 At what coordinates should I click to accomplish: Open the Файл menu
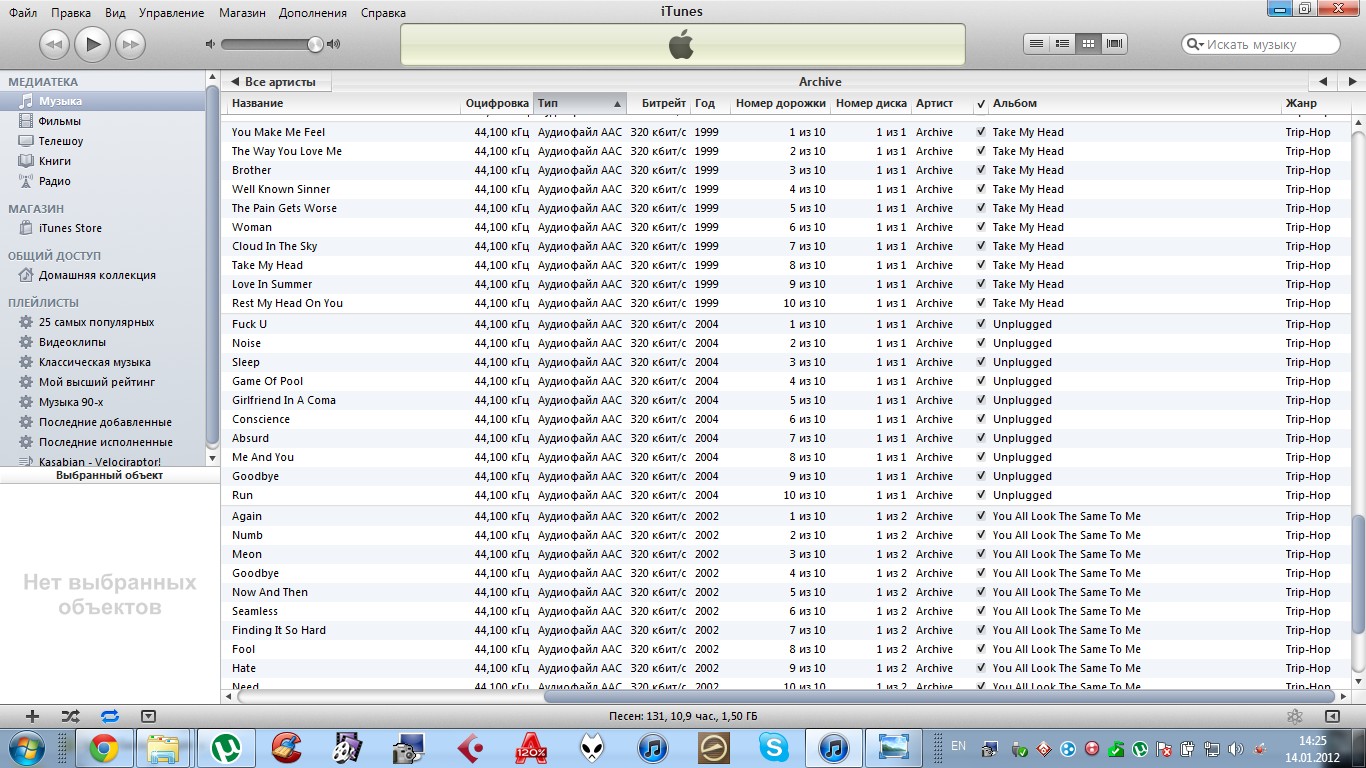pyautogui.click(x=23, y=13)
